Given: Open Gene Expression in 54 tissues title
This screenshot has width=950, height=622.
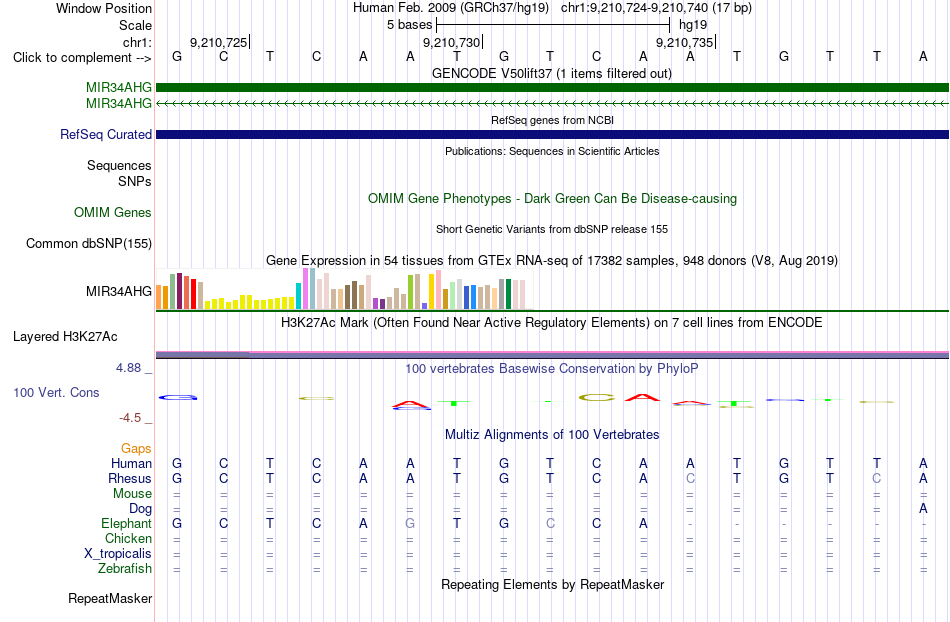Looking at the screenshot, I should (552, 260).
